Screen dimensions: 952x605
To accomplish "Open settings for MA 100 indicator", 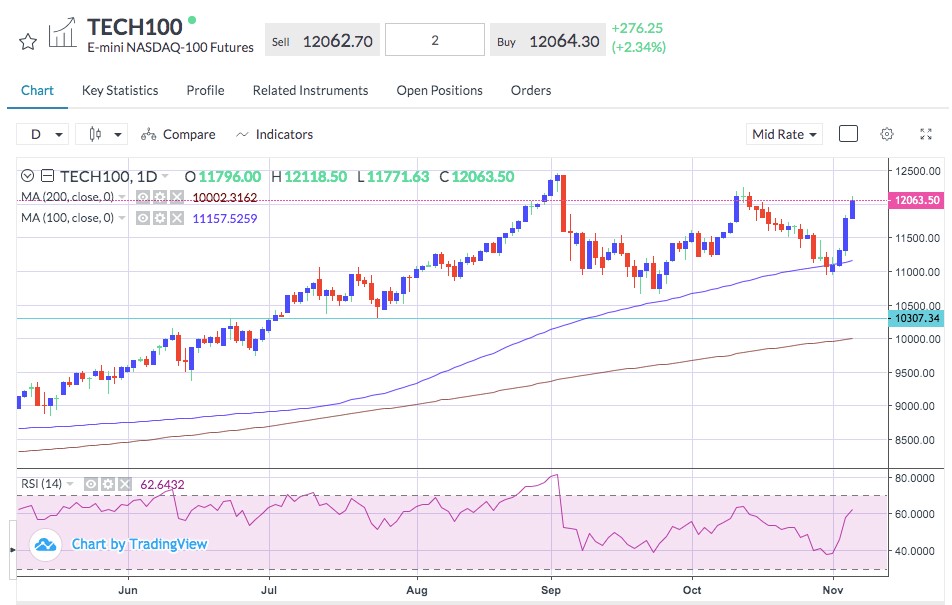I will 160,218.
